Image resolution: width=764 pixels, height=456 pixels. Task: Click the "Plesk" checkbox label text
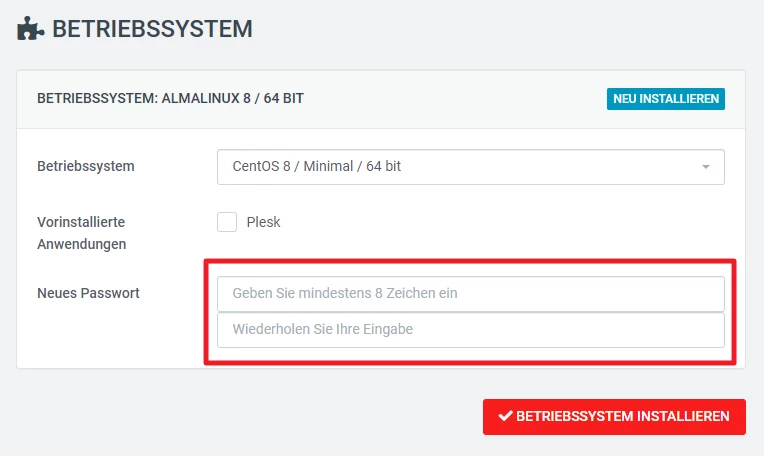263,222
